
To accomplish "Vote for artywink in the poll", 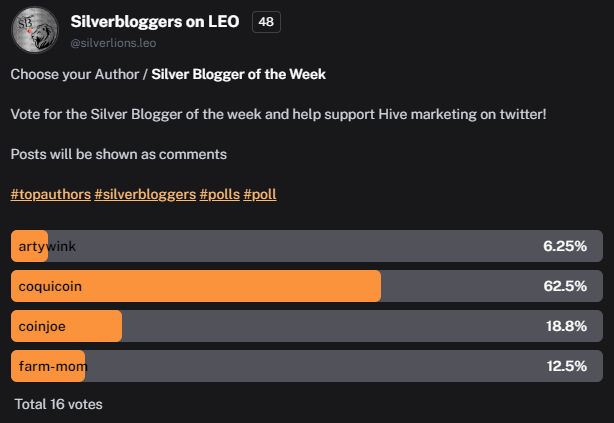I will pos(307,246).
